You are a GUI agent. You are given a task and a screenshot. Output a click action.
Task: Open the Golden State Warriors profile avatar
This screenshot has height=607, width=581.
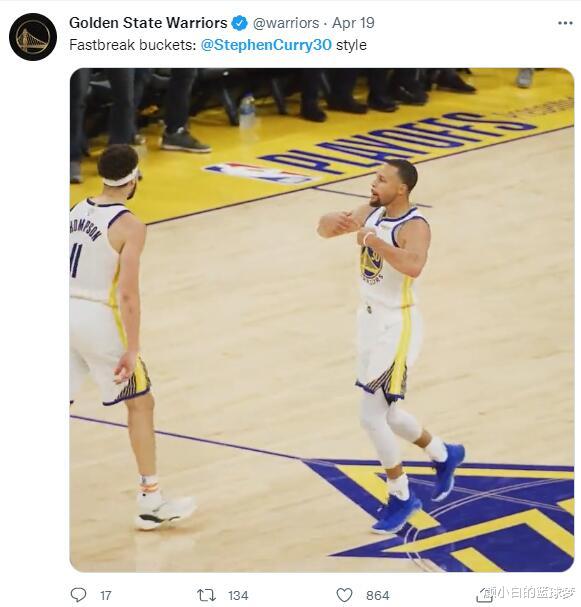[33, 37]
